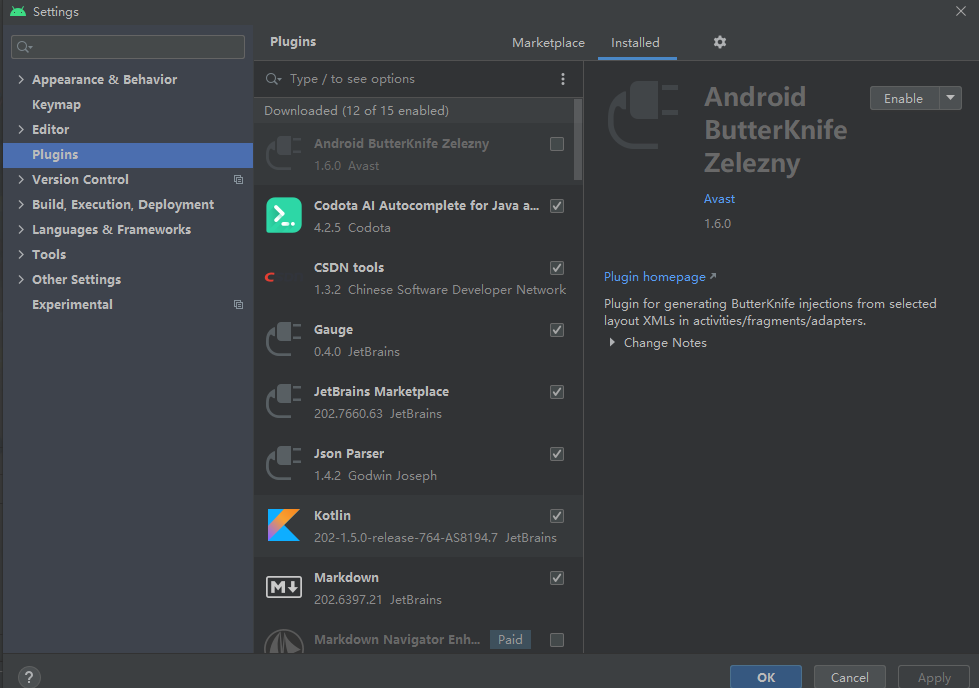Disable the Kotlin plugin checkbox
Screen dimensions: 979x688
coord(557,516)
